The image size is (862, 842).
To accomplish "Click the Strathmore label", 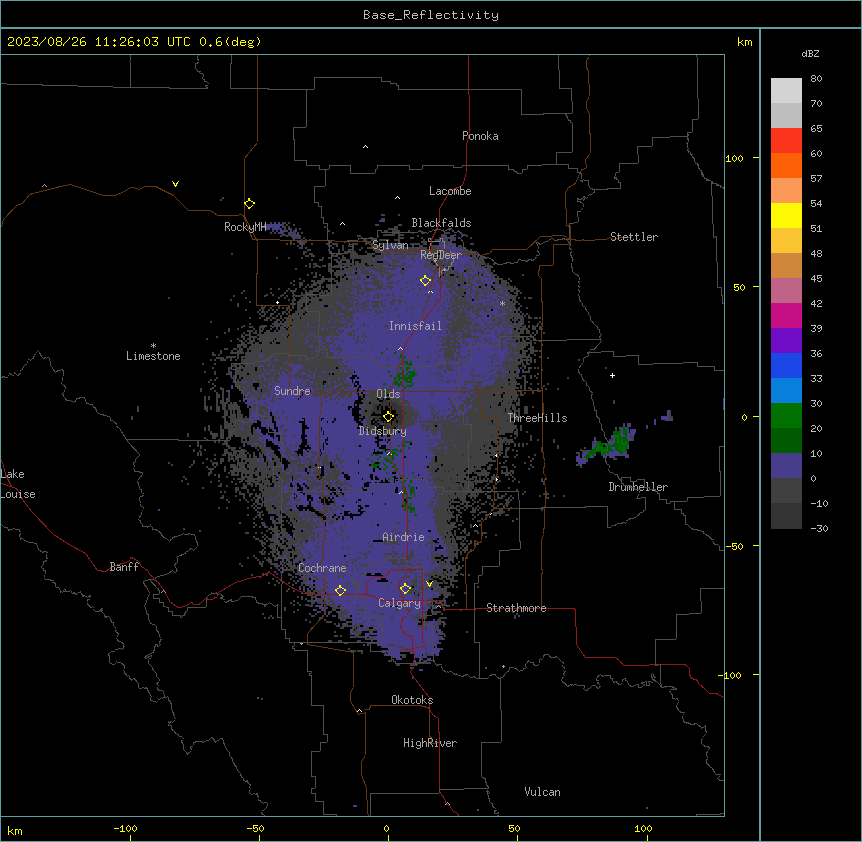I will (516, 608).
